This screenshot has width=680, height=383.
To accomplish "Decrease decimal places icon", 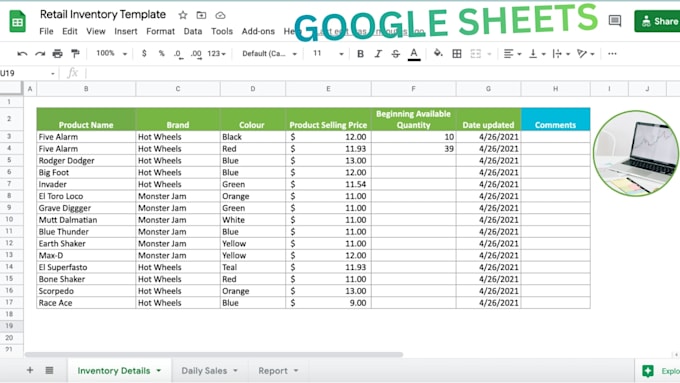I will [x=178, y=54].
